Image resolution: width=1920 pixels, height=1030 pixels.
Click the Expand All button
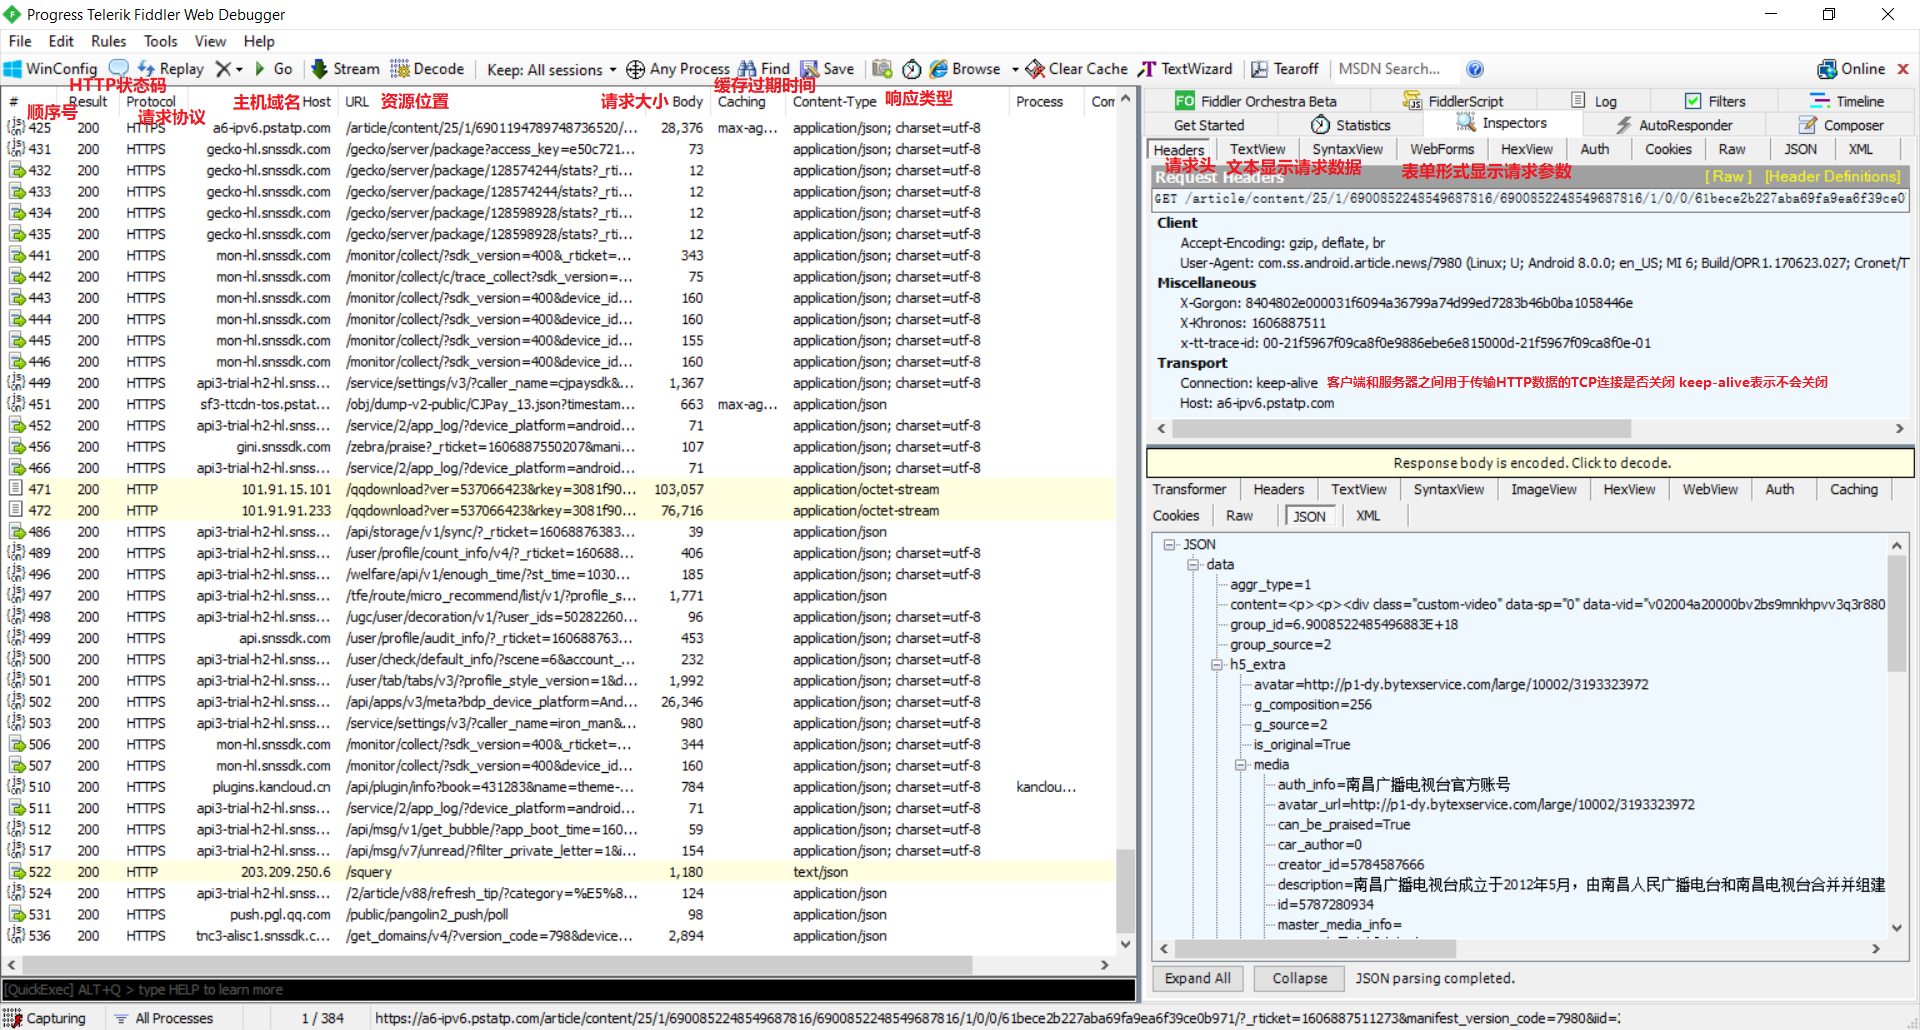click(1198, 978)
